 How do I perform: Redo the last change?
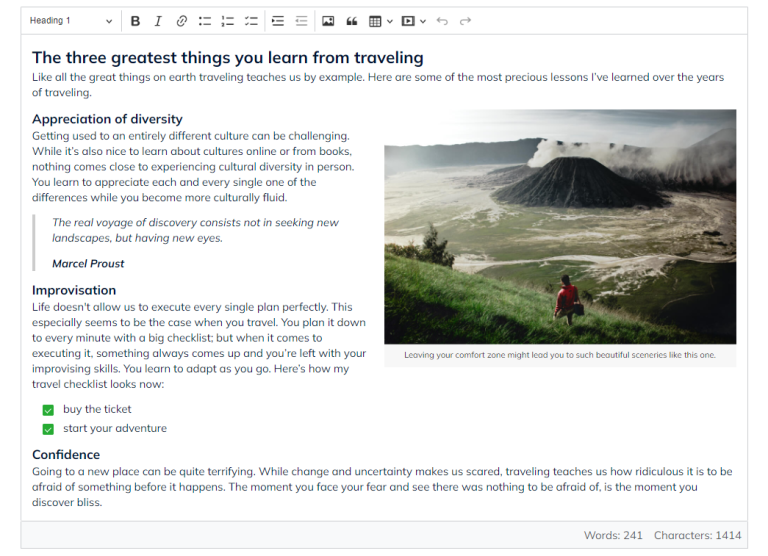(465, 21)
